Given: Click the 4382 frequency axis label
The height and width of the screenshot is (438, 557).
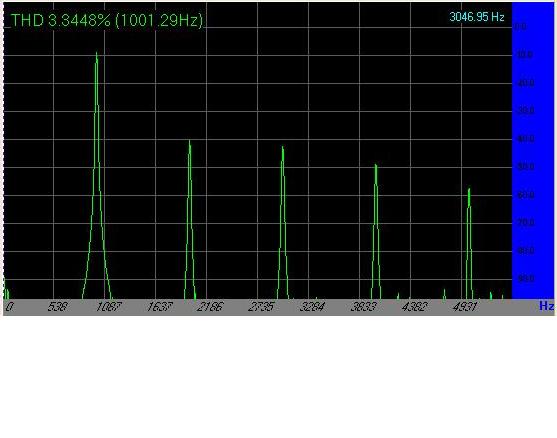Looking at the screenshot, I should point(414,307).
